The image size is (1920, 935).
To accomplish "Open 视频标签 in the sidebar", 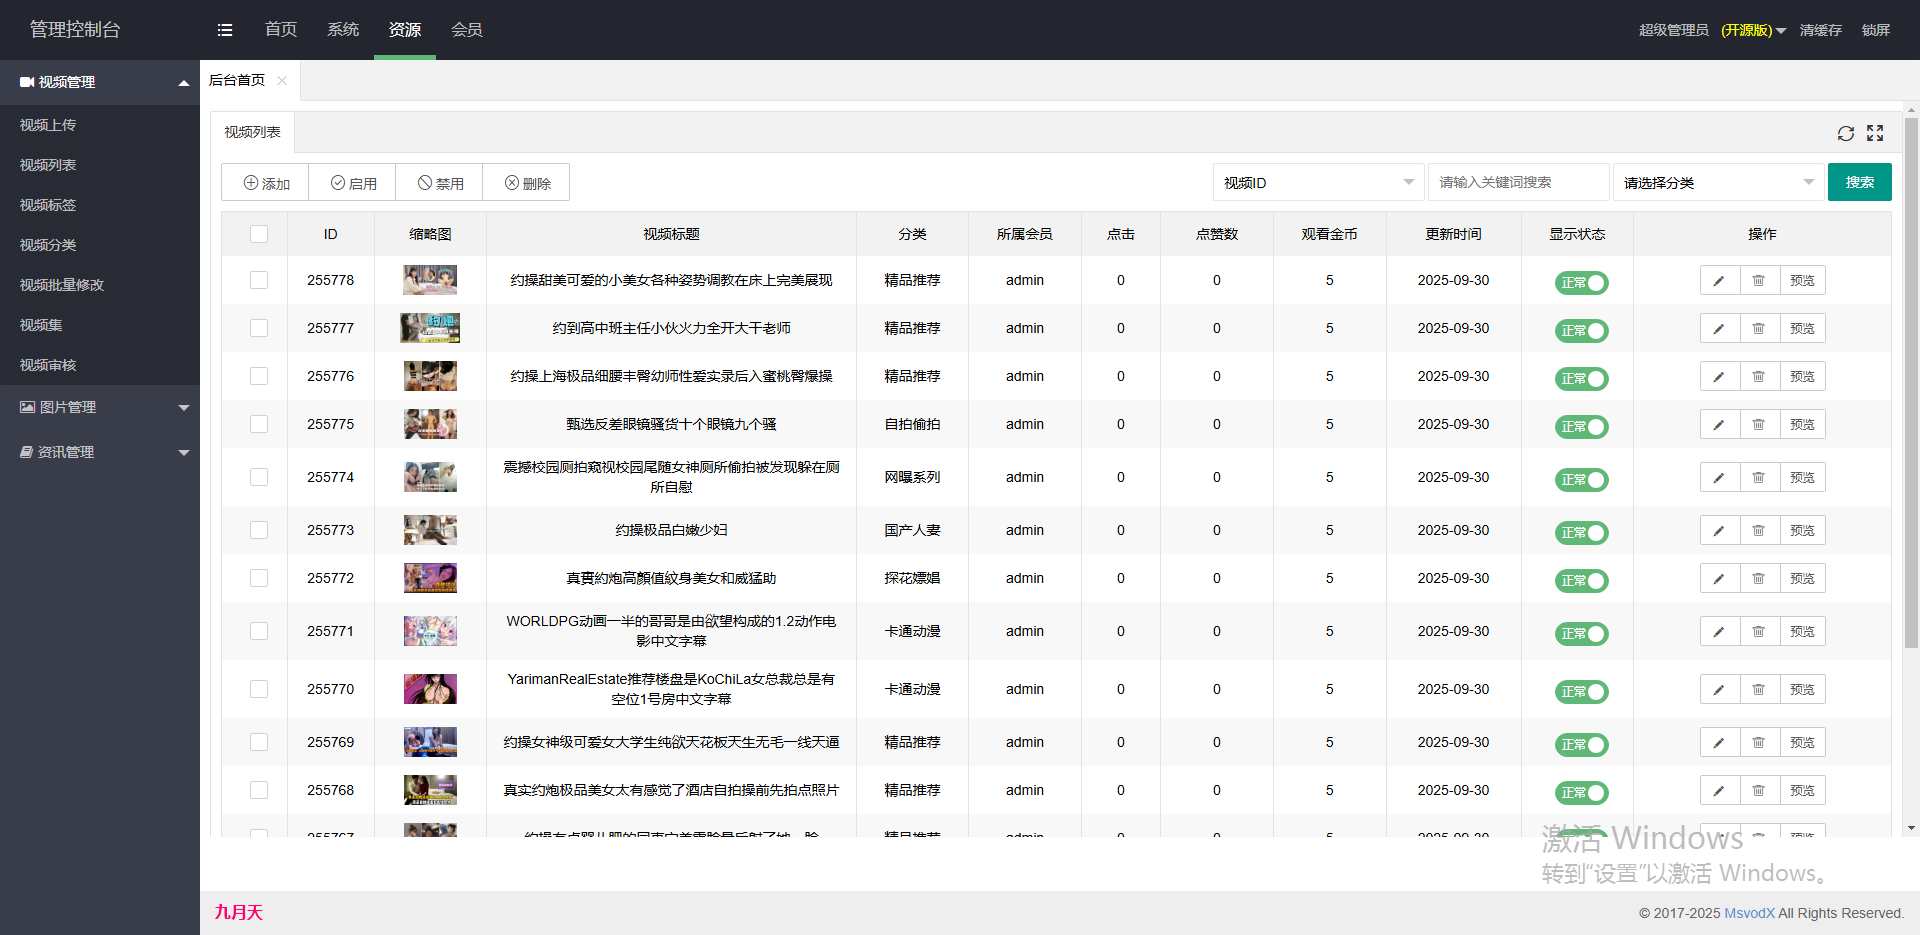I will [48, 205].
